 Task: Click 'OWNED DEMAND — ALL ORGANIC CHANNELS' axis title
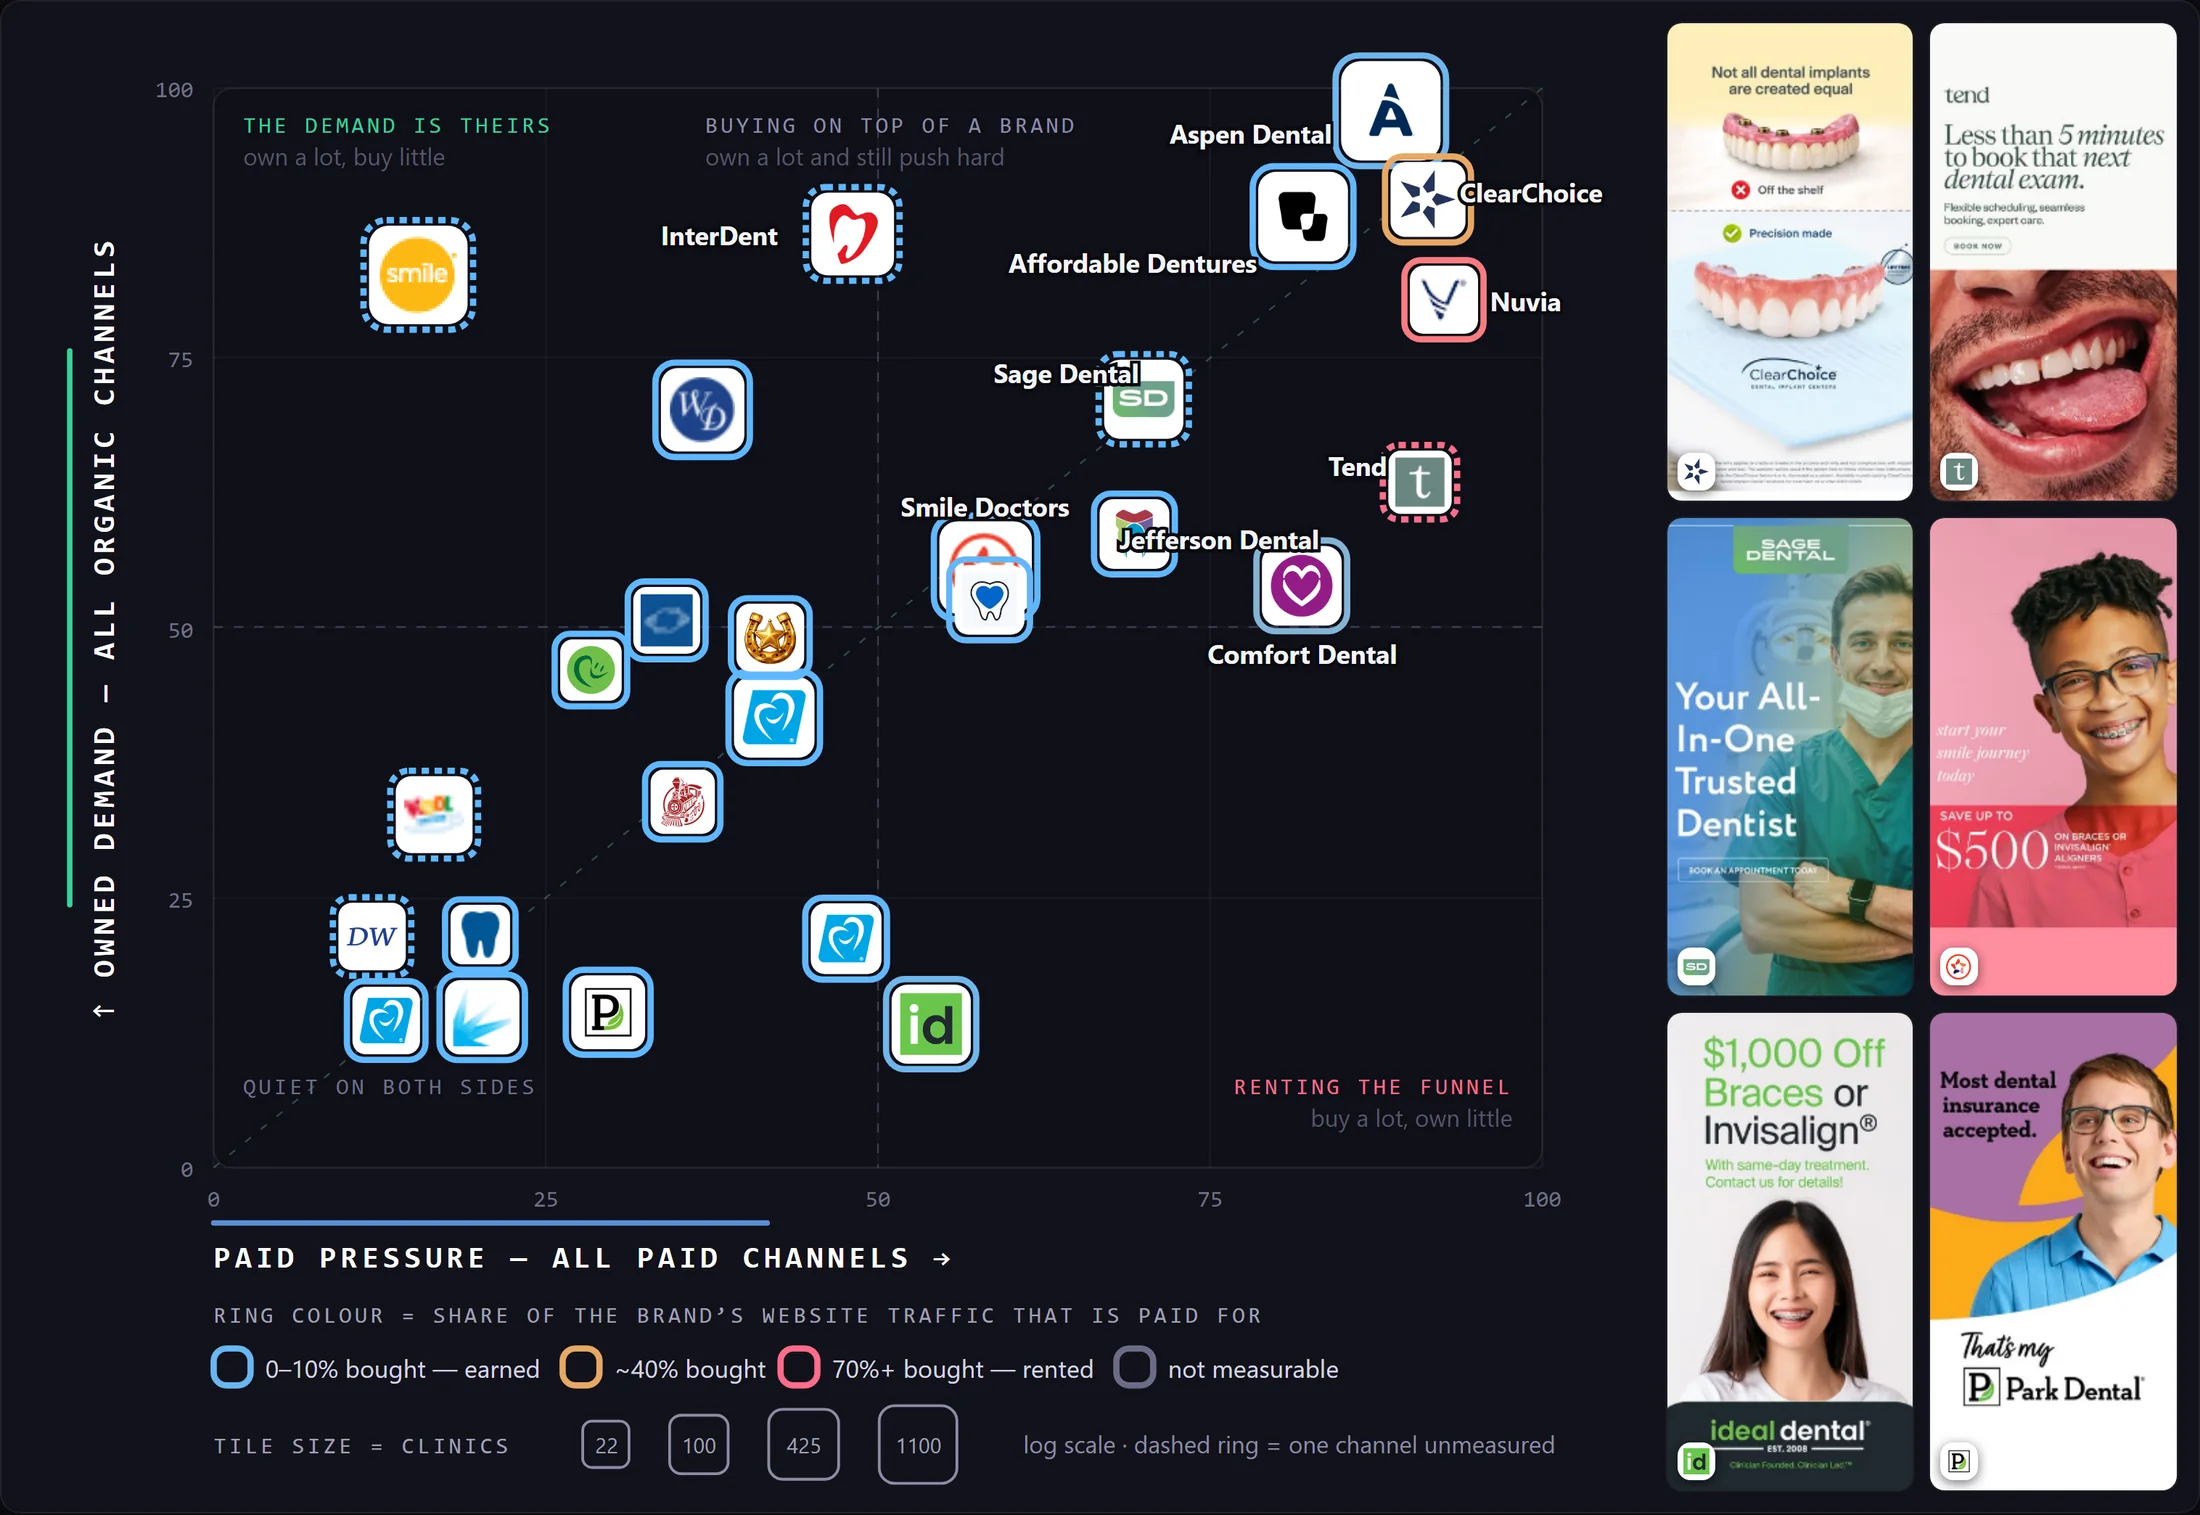[104, 628]
